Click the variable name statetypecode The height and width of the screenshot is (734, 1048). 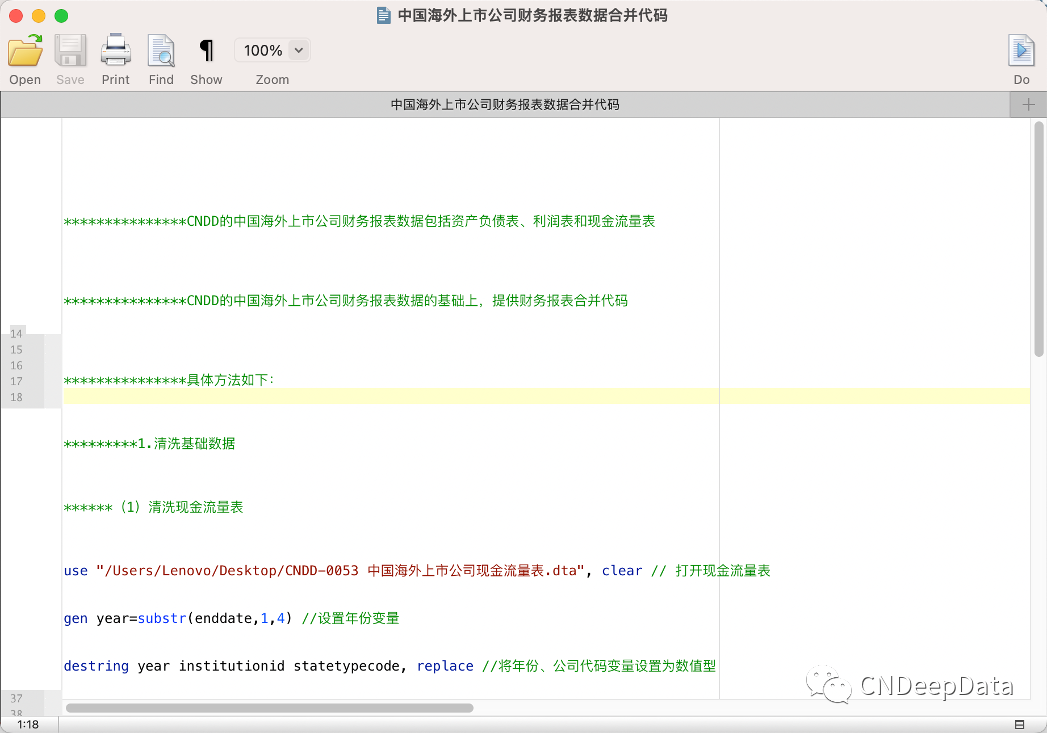346,666
